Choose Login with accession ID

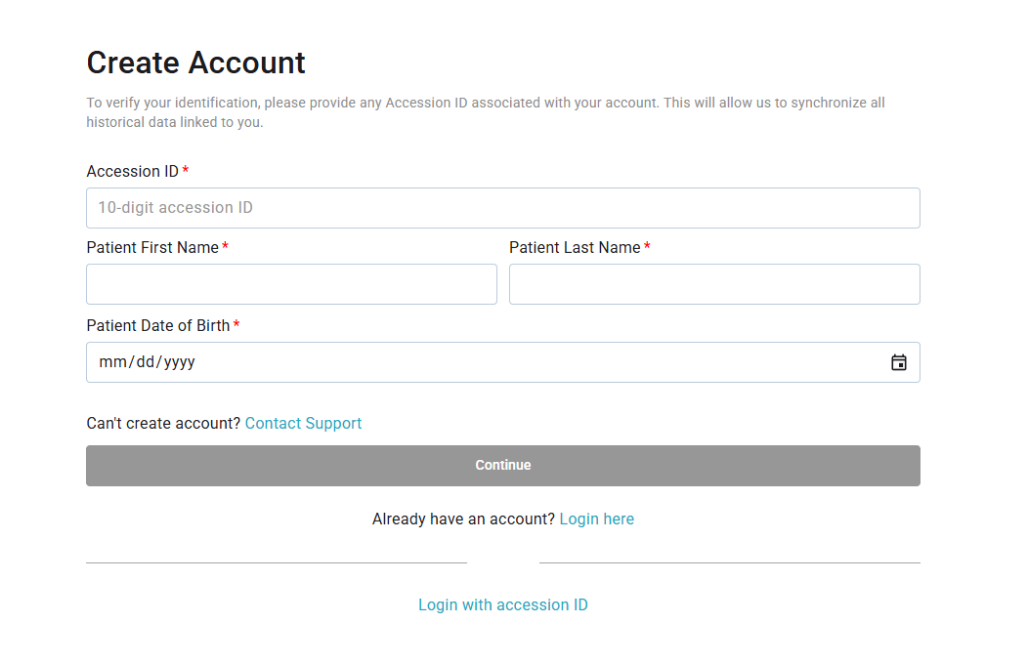502,605
